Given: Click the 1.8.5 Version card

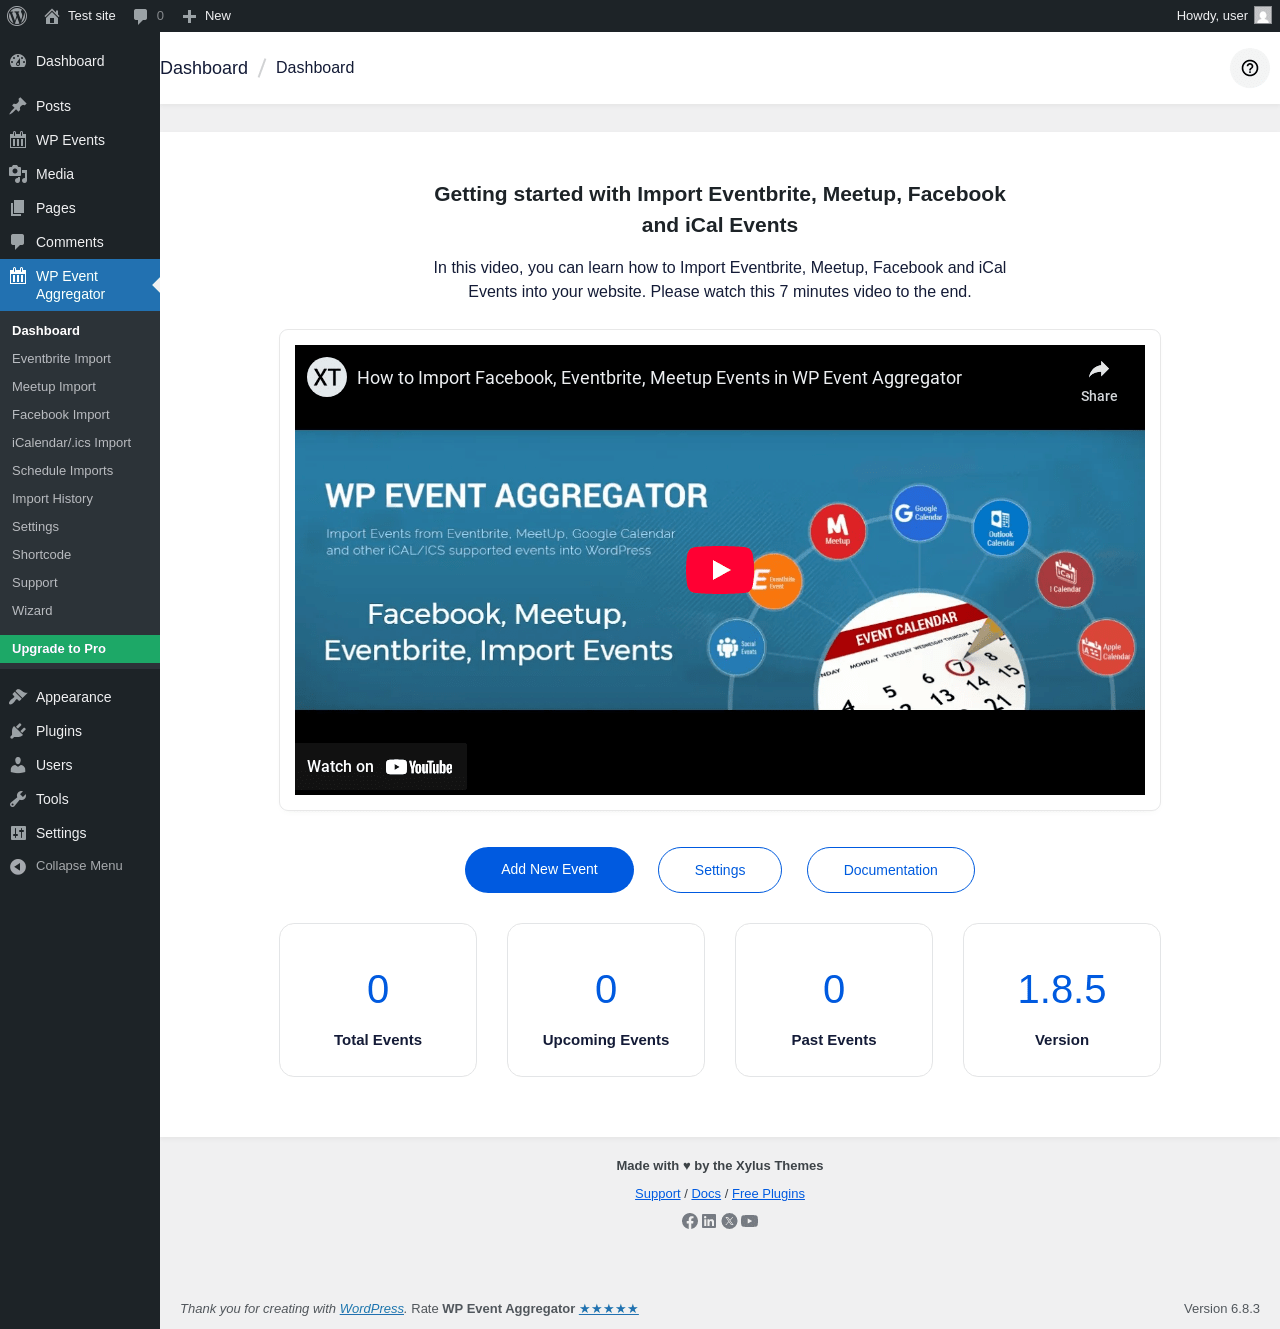Looking at the screenshot, I should [1062, 1000].
